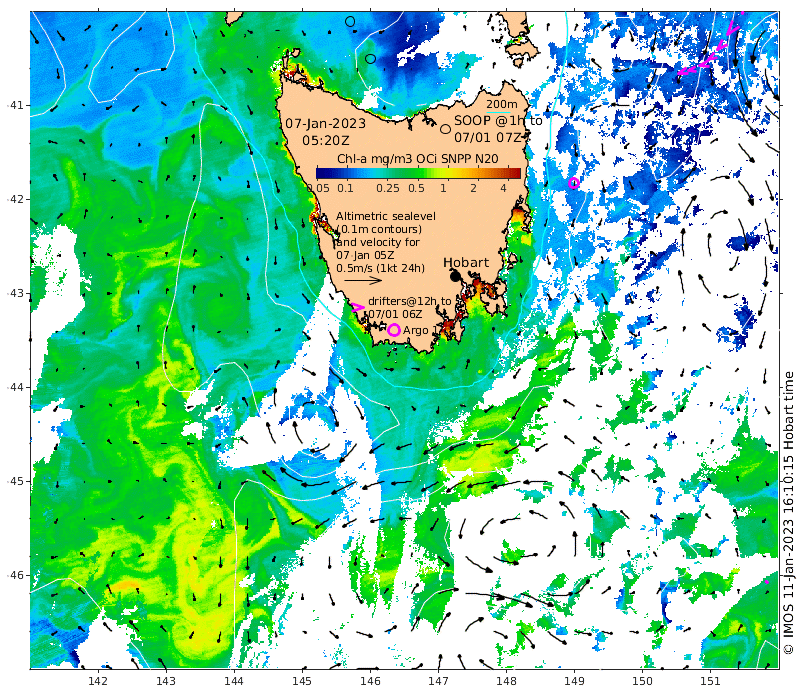Click the 'and velocity for' text
Image resolution: width=800 pixels, height=700 pixels.
378,242
